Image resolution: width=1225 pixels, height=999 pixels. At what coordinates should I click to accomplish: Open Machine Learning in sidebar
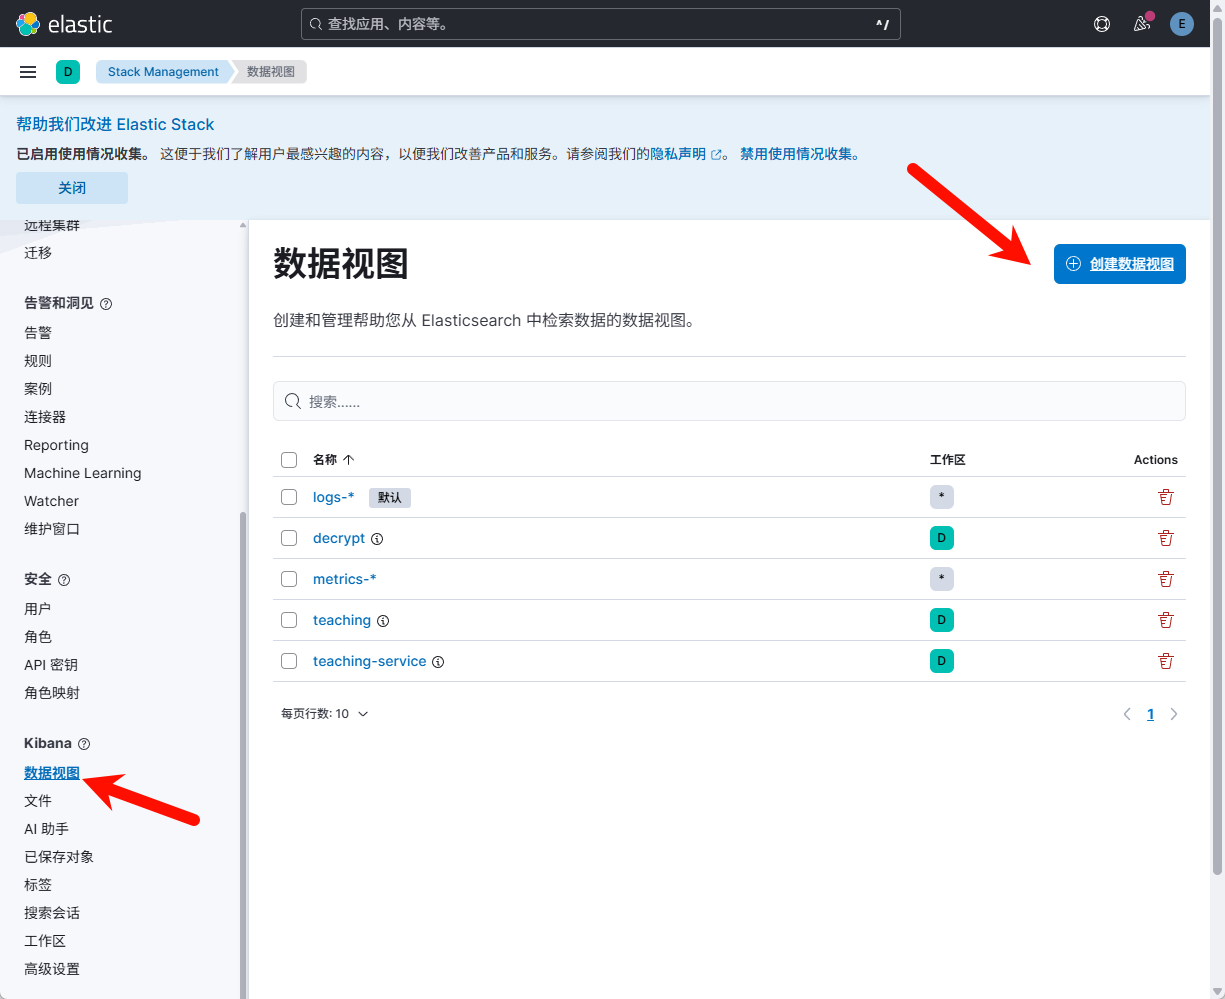(83, 473)
